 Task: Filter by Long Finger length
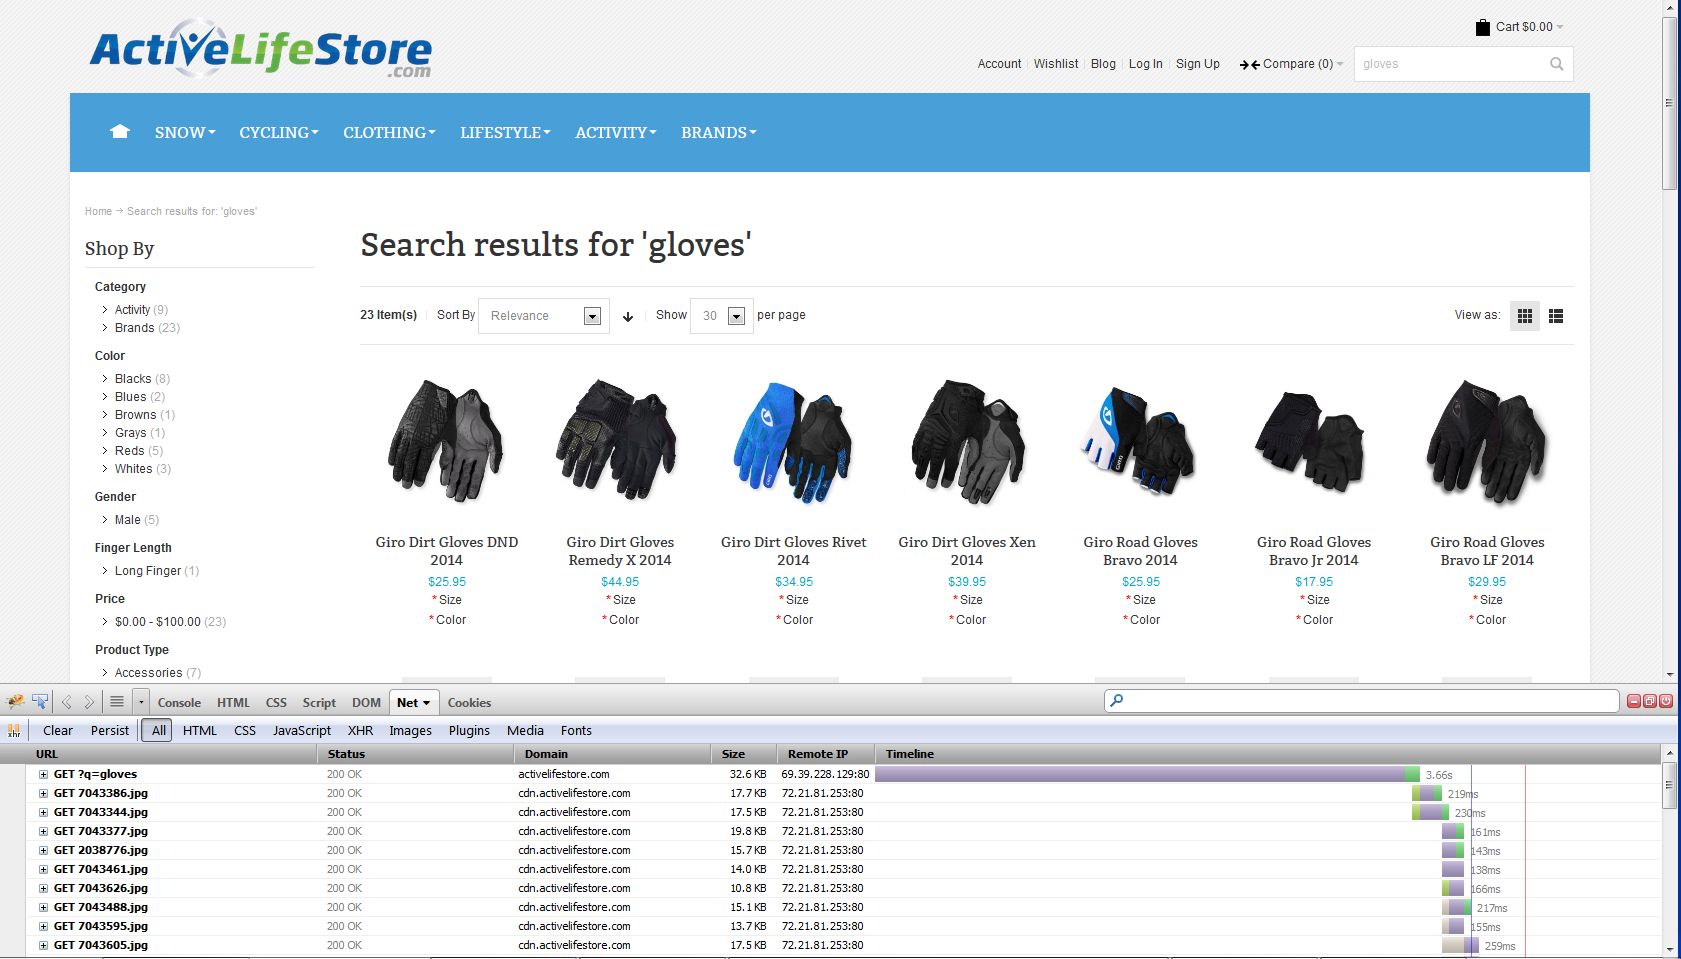(x=148, y=571)
